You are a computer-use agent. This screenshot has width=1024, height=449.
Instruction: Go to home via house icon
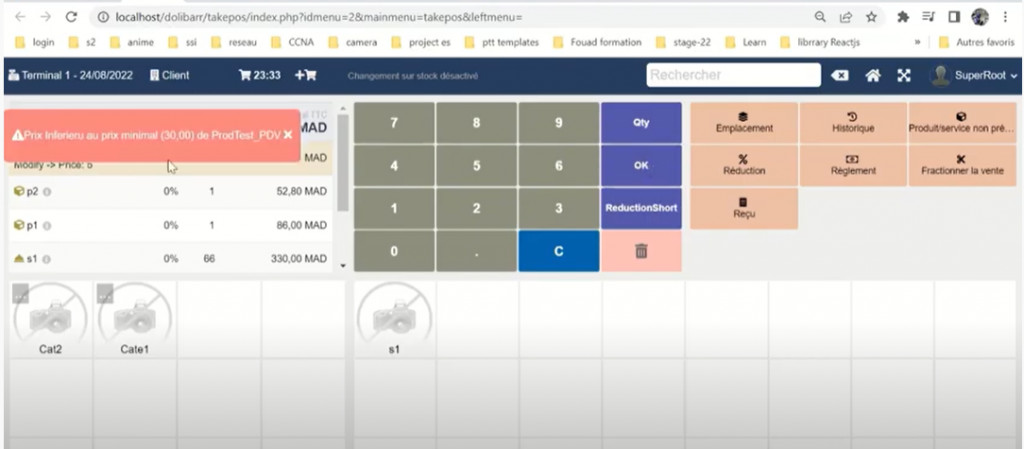pos(872,76)
